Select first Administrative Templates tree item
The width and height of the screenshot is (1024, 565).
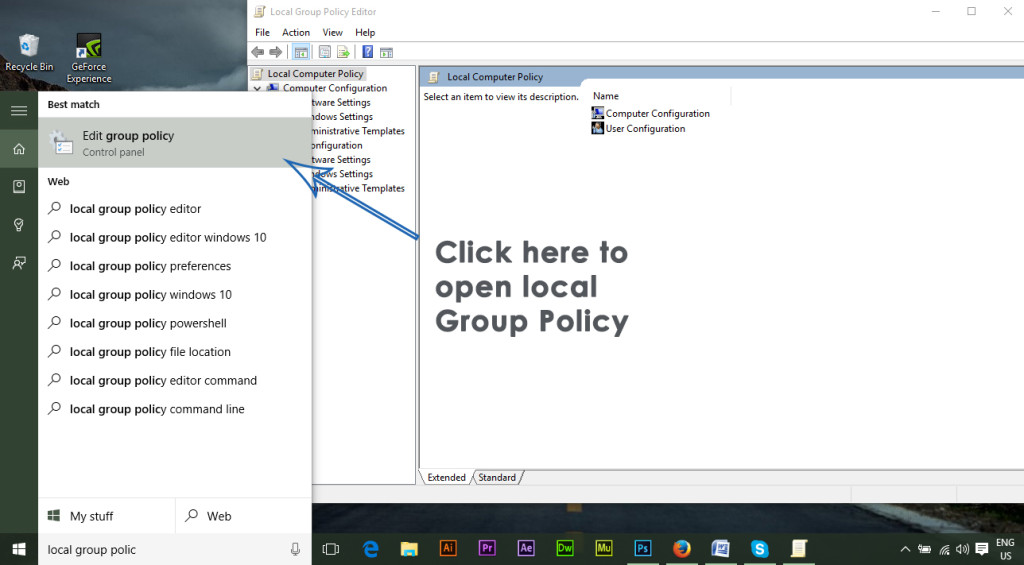[358, 131]
